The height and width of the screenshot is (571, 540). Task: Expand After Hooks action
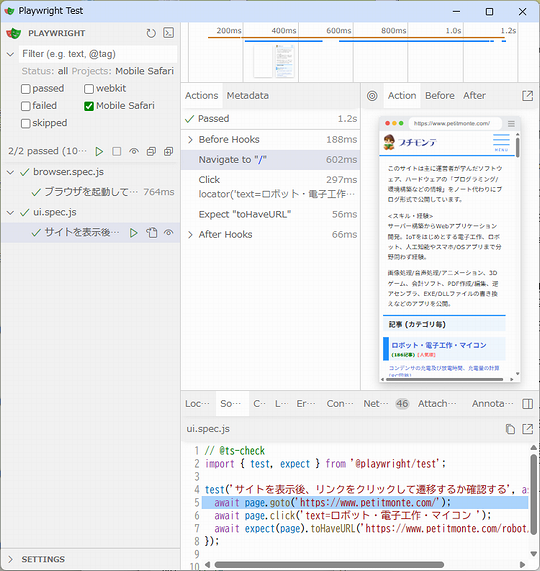[x=190, y=235]
